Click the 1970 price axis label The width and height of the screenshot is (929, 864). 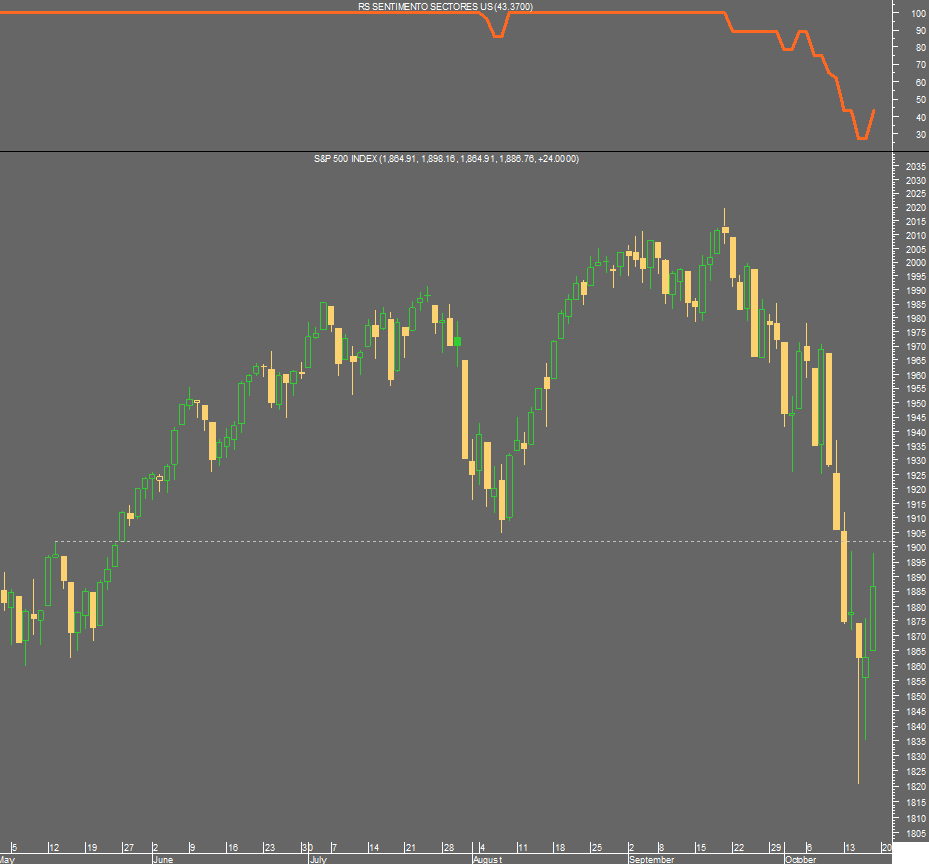point(915,346)
